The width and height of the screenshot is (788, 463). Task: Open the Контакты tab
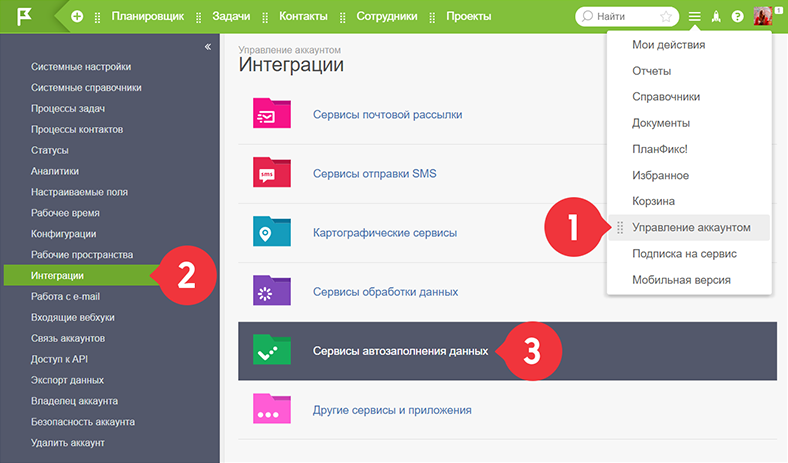304,17
